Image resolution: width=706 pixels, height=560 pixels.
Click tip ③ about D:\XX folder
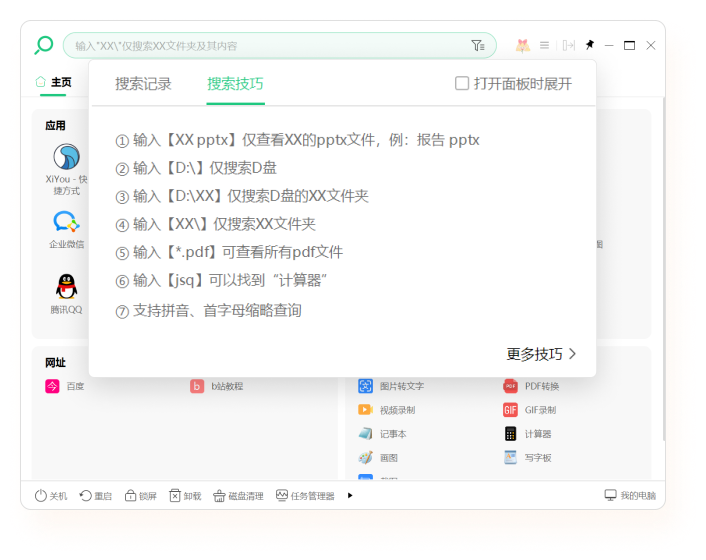click(x=242, y=196)
